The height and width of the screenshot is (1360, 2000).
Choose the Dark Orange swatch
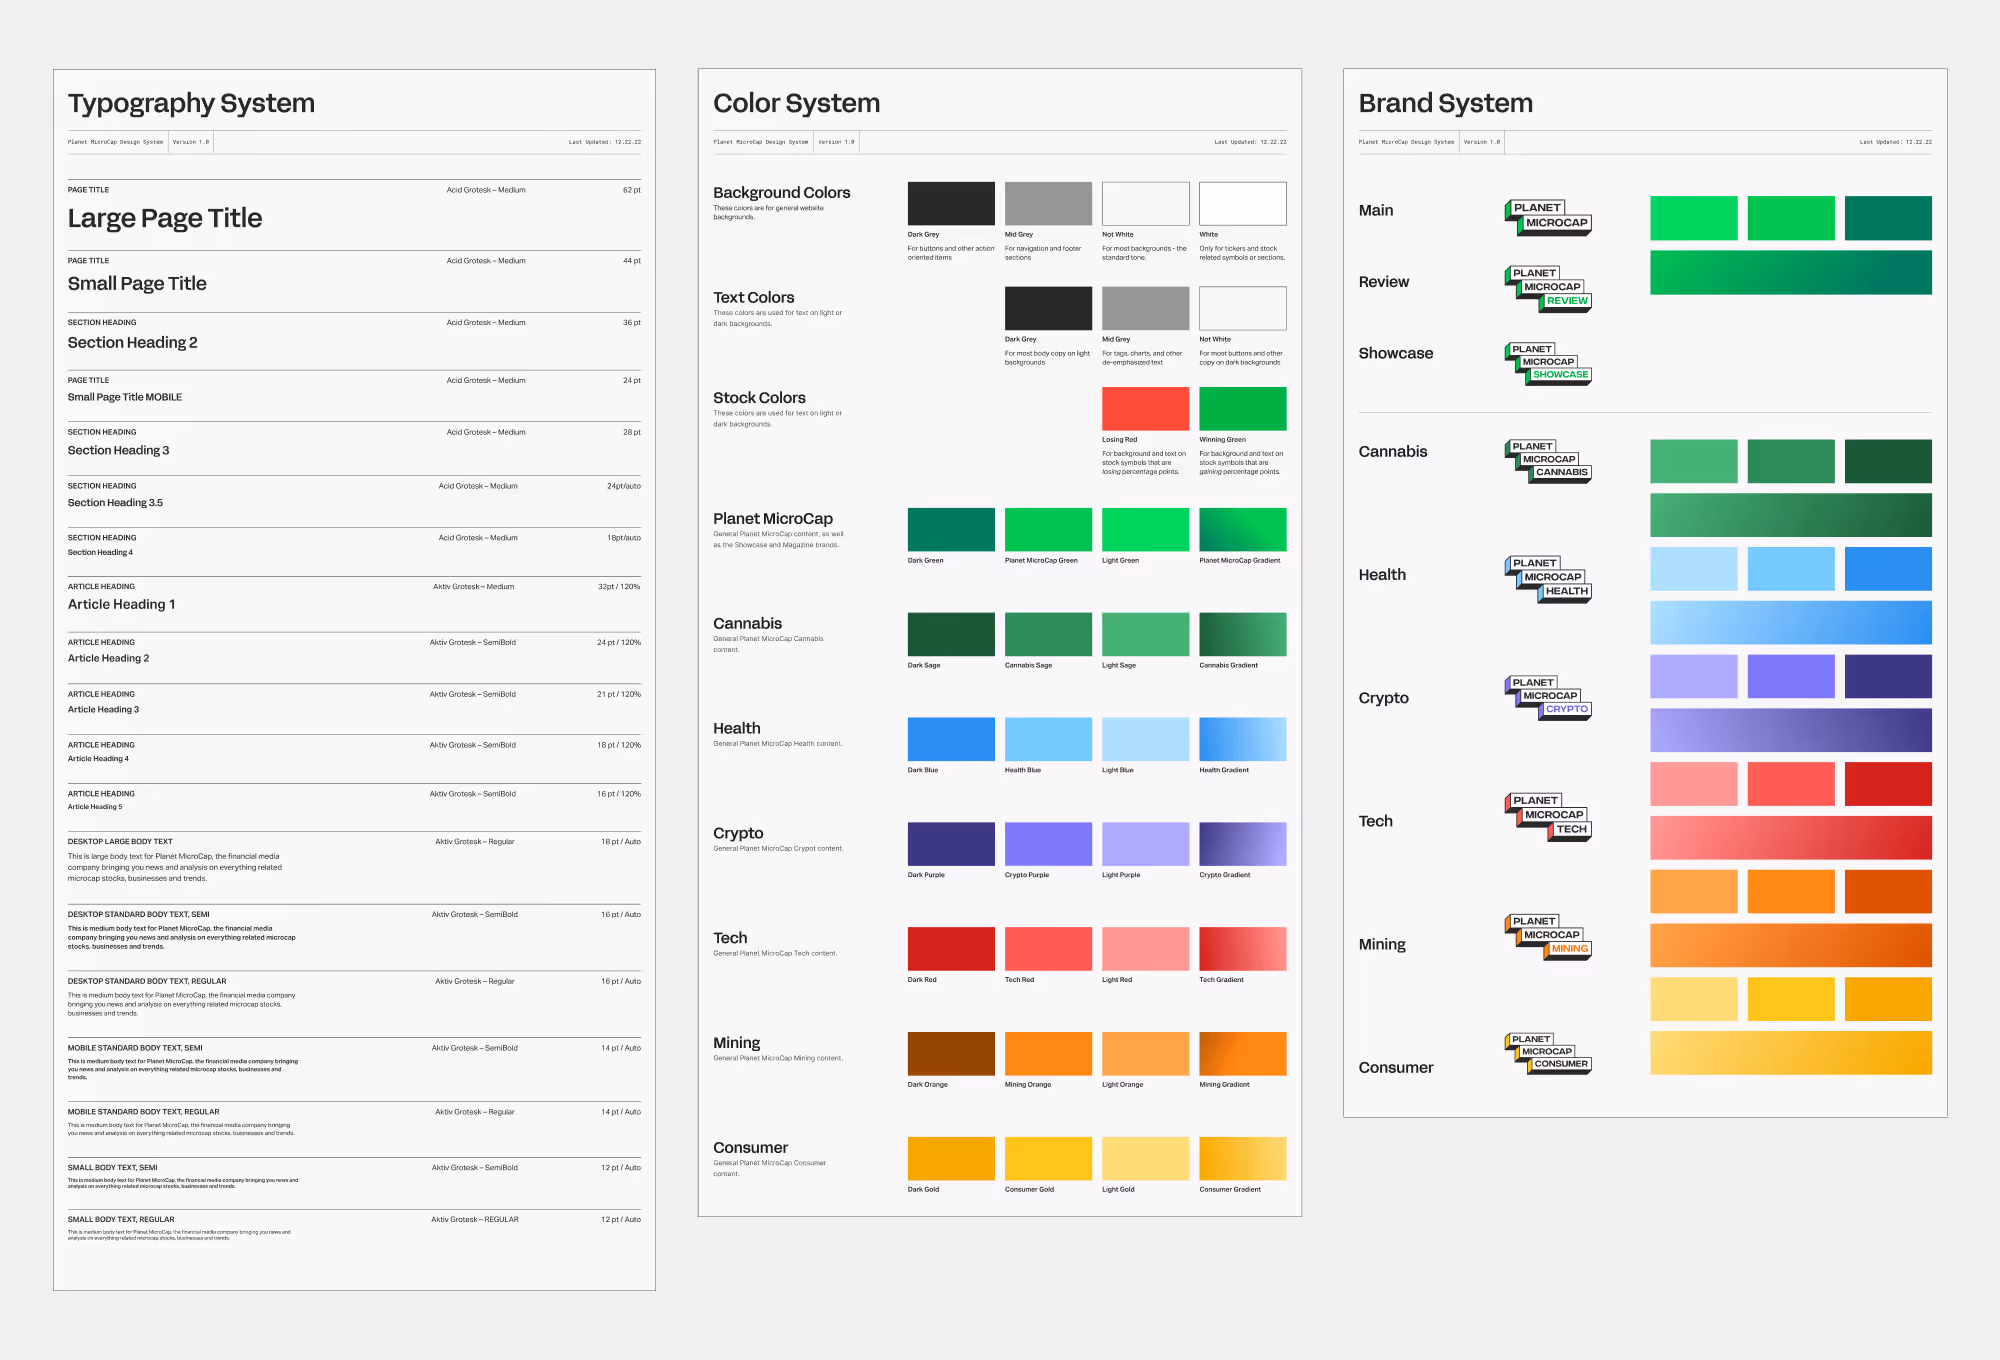click(x=951, y=1054)
